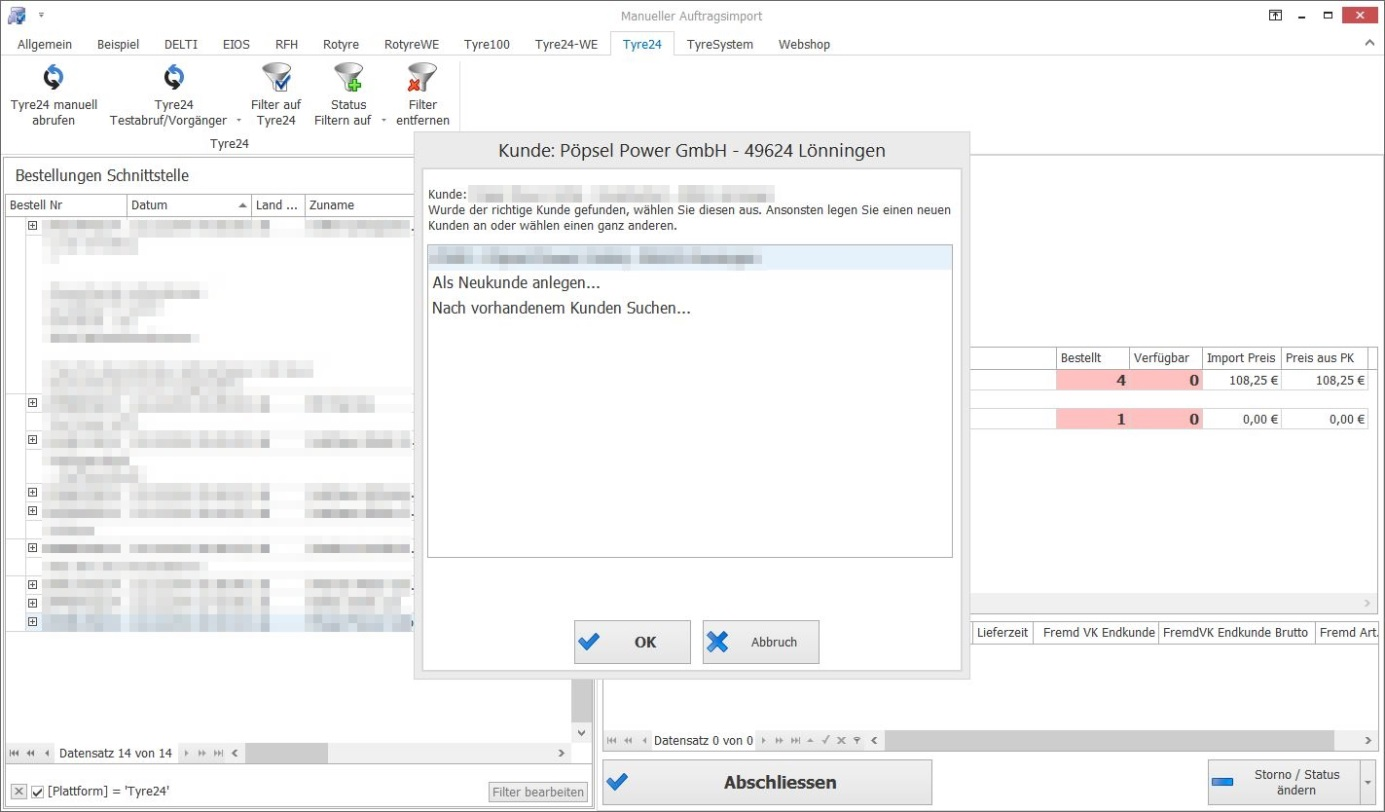This screenshot has height=812, width=1385.
Task: Switch to the Webshop tab
Action: 804,44
